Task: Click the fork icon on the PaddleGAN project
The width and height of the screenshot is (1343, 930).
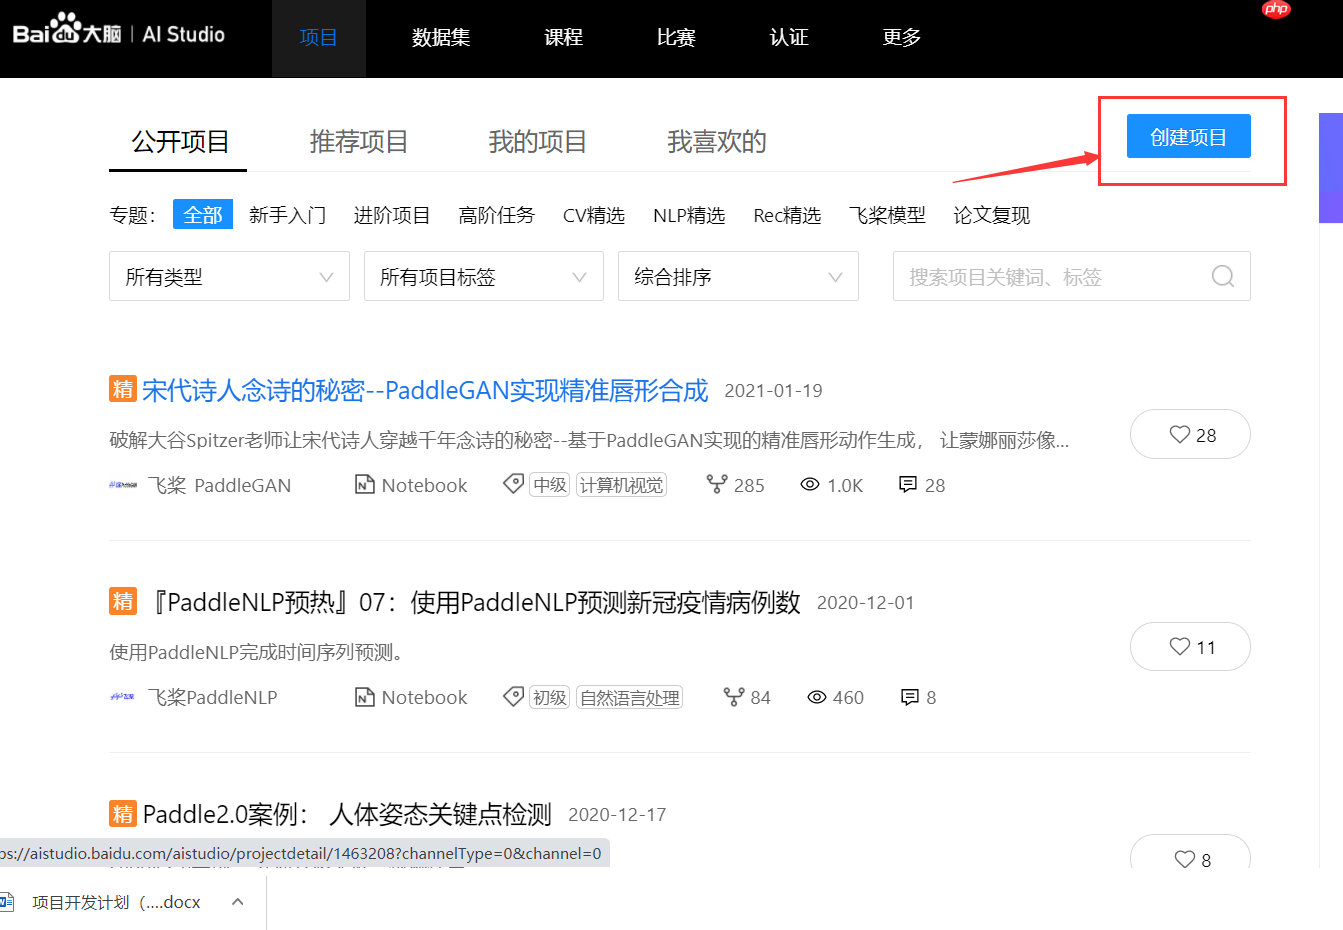Action: coord(718,484)
